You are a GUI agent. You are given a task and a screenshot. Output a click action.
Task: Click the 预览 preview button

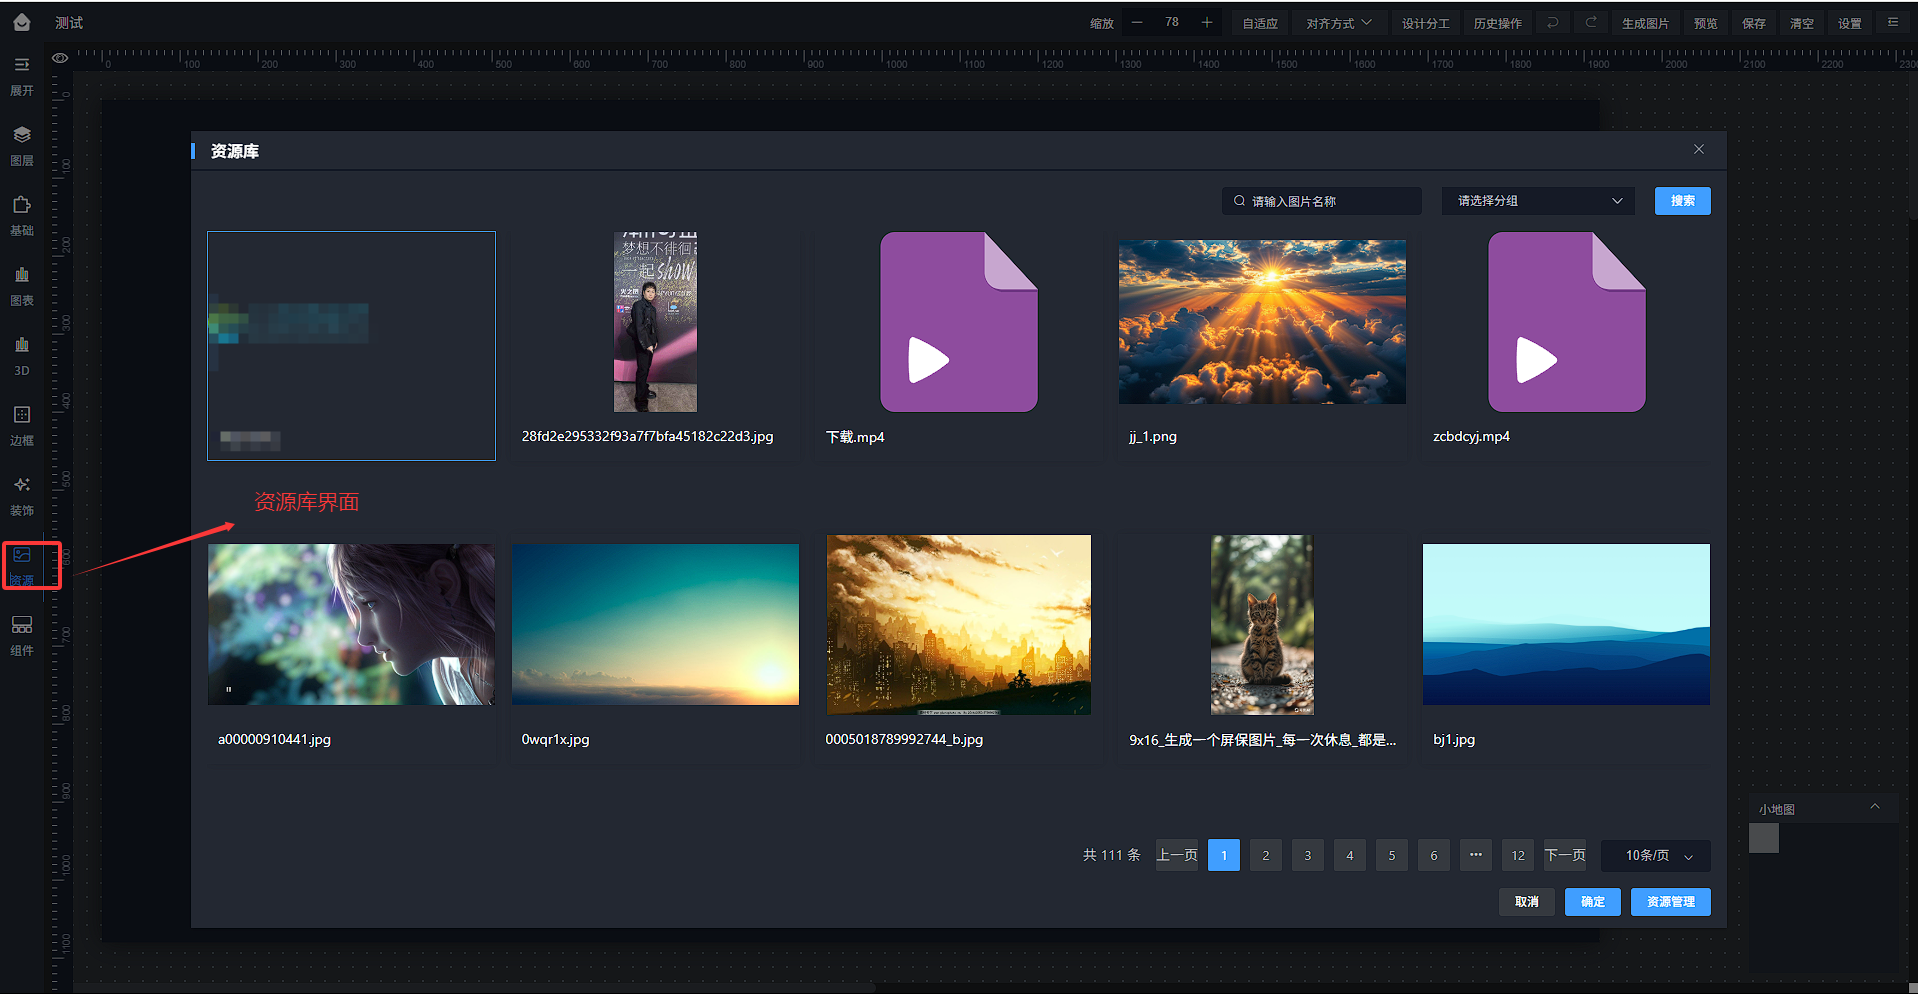tap(1706, 23)
